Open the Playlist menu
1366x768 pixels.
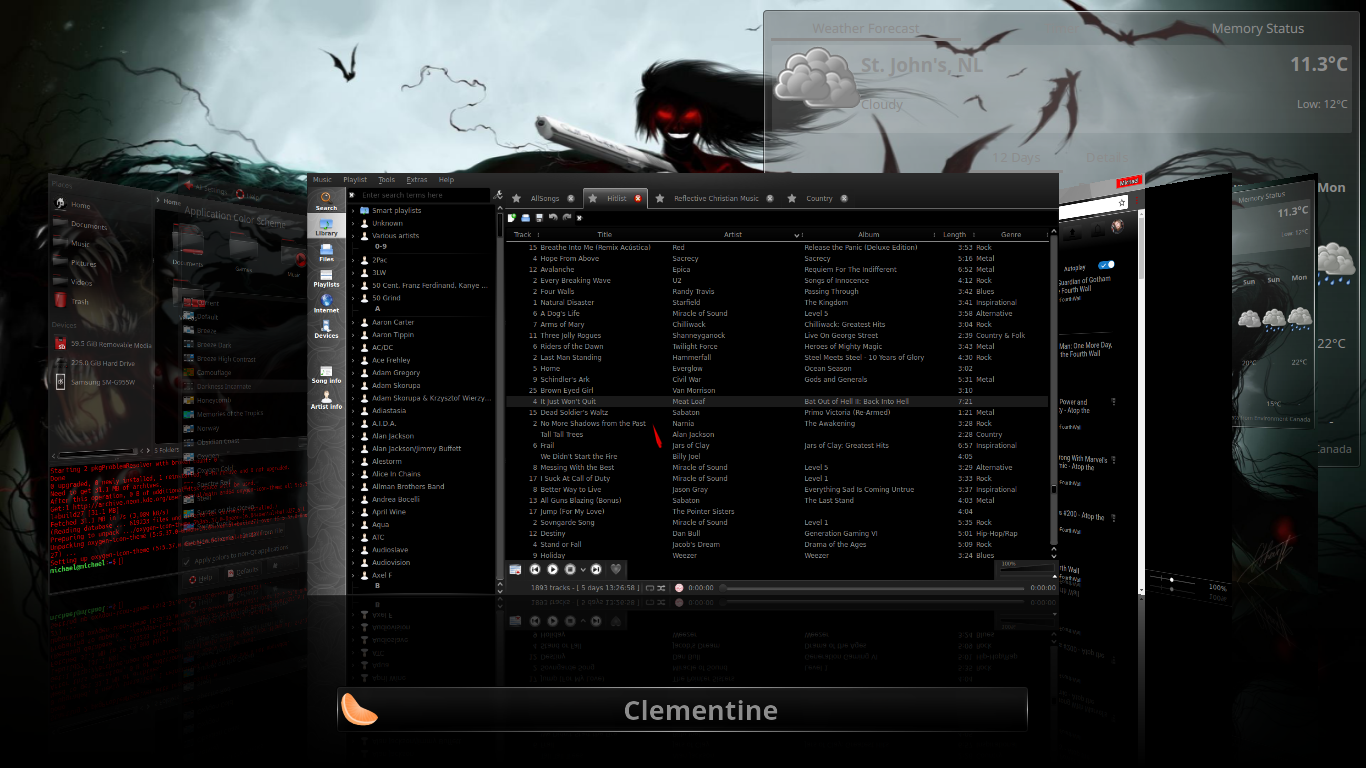[x=355, y=180]
